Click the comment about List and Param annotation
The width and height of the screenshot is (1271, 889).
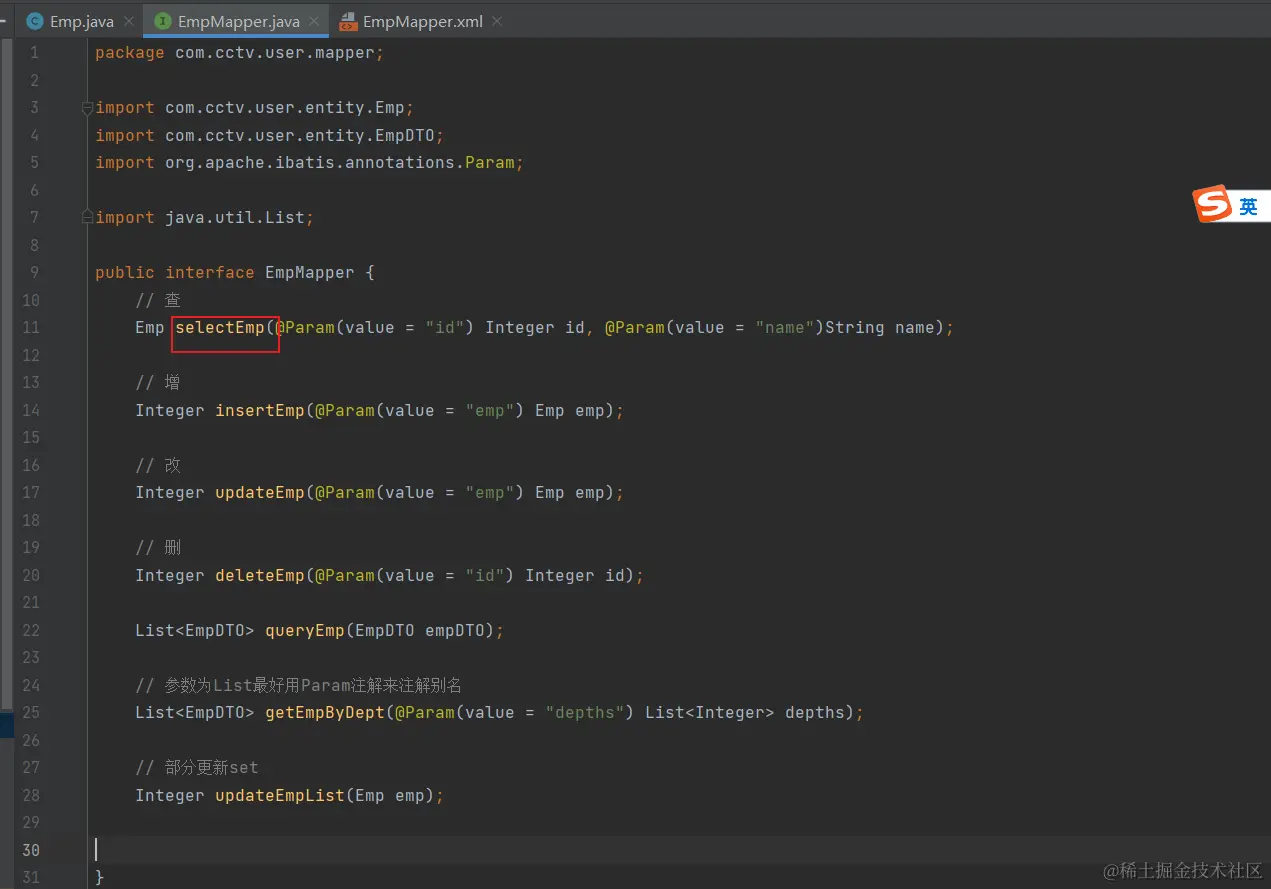[298, 685]
